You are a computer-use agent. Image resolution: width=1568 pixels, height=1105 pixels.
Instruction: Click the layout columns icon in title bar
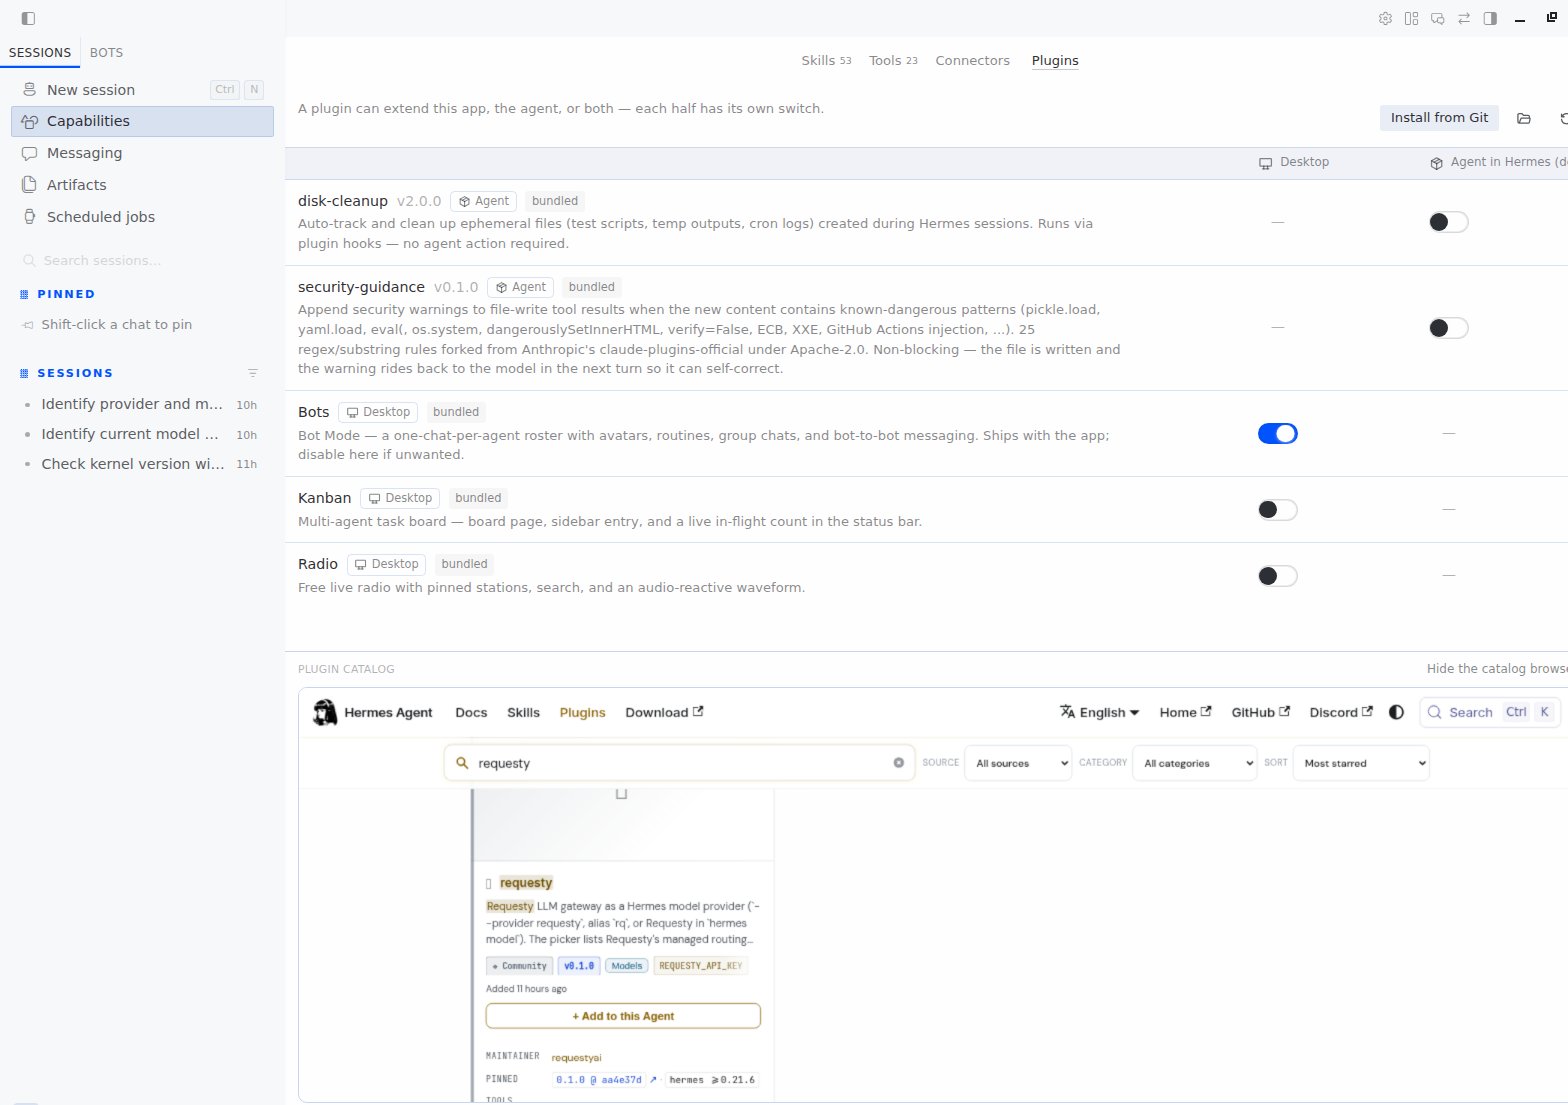point(1411,18)
